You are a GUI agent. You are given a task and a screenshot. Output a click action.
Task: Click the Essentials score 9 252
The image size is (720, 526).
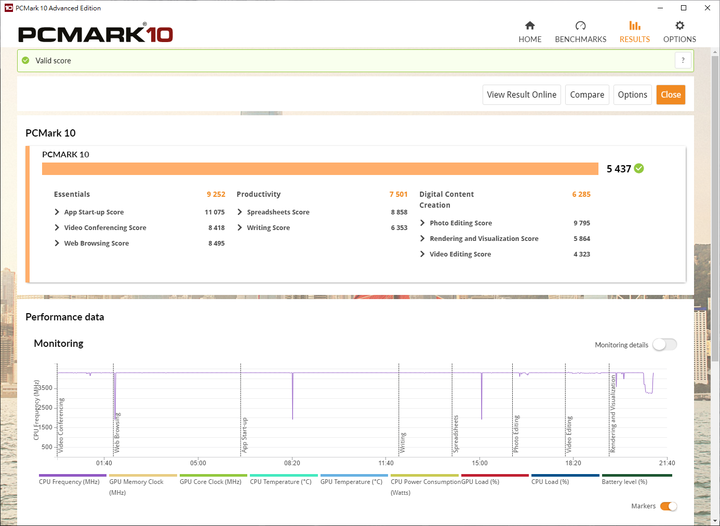tap(216, 194)
